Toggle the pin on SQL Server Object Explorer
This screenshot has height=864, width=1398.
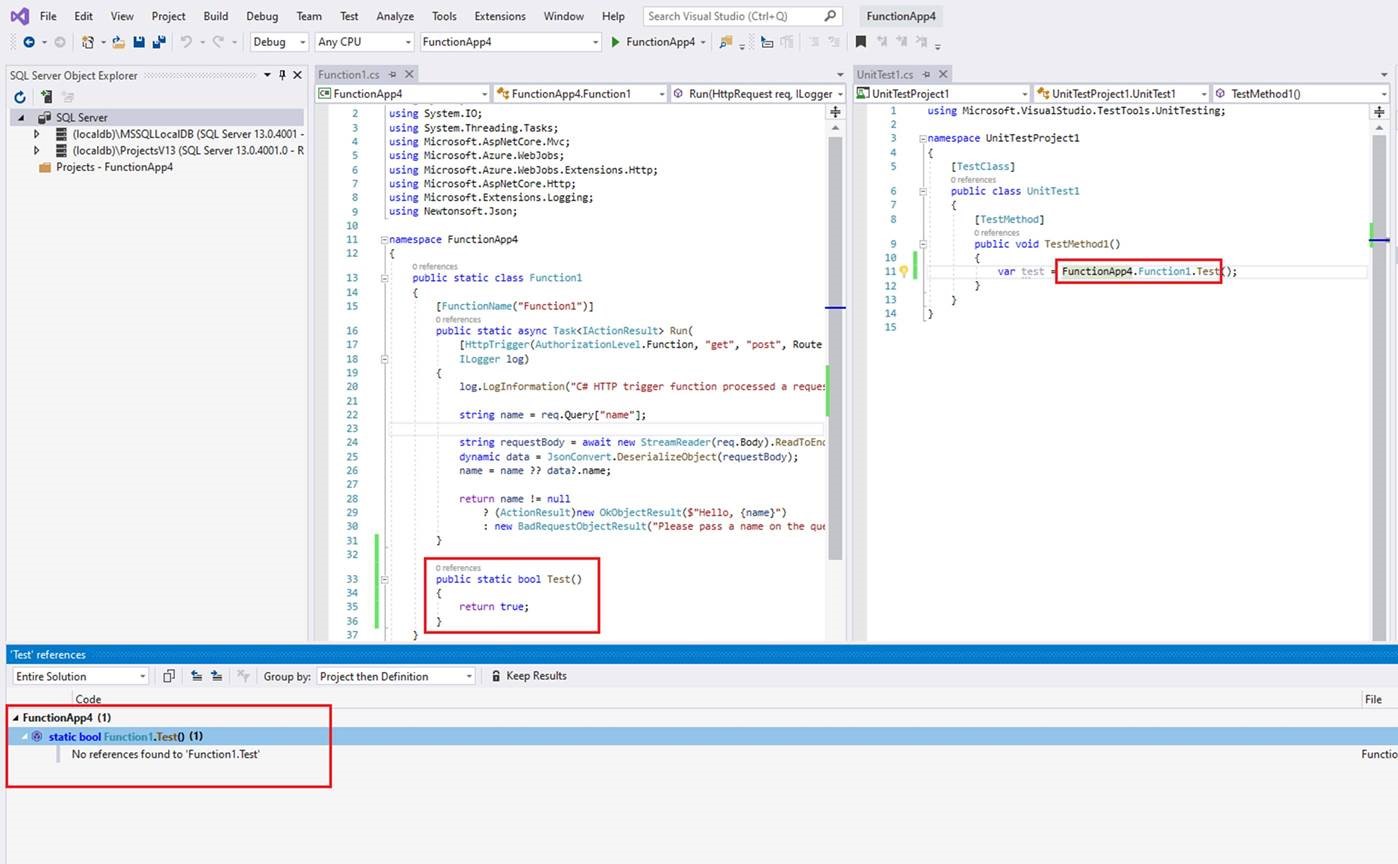pos(281,74)
